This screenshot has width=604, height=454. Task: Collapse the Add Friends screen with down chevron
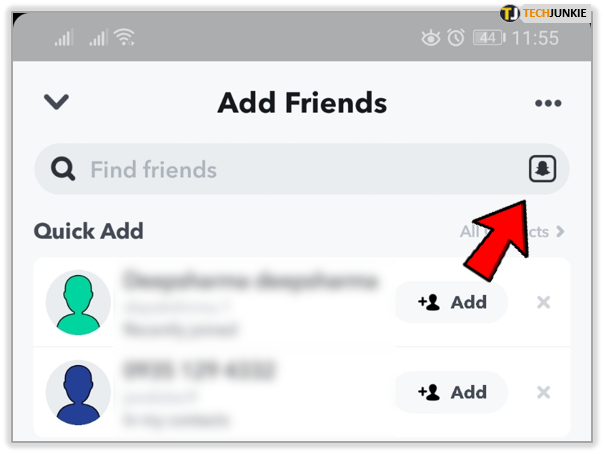pos(56,102)
